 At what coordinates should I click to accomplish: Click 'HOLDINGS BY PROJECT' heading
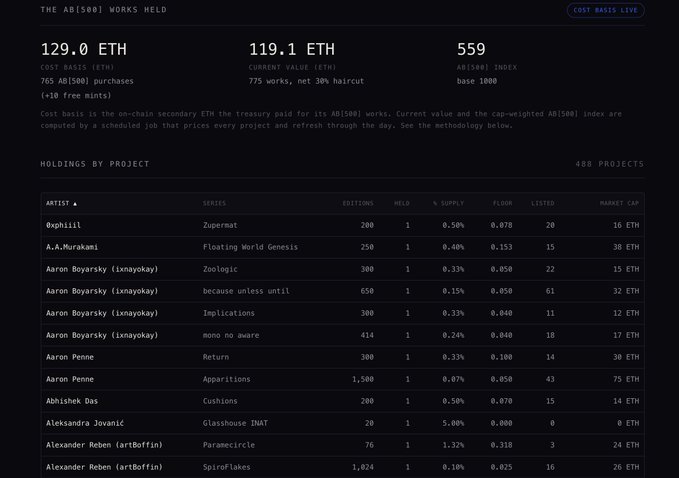[x=95, y=164]
